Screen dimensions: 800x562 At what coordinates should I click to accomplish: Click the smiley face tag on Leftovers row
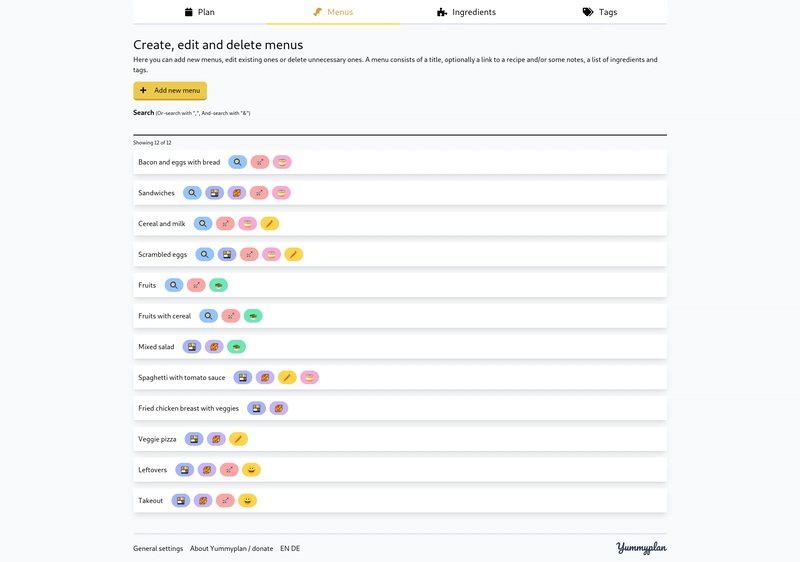251,470
